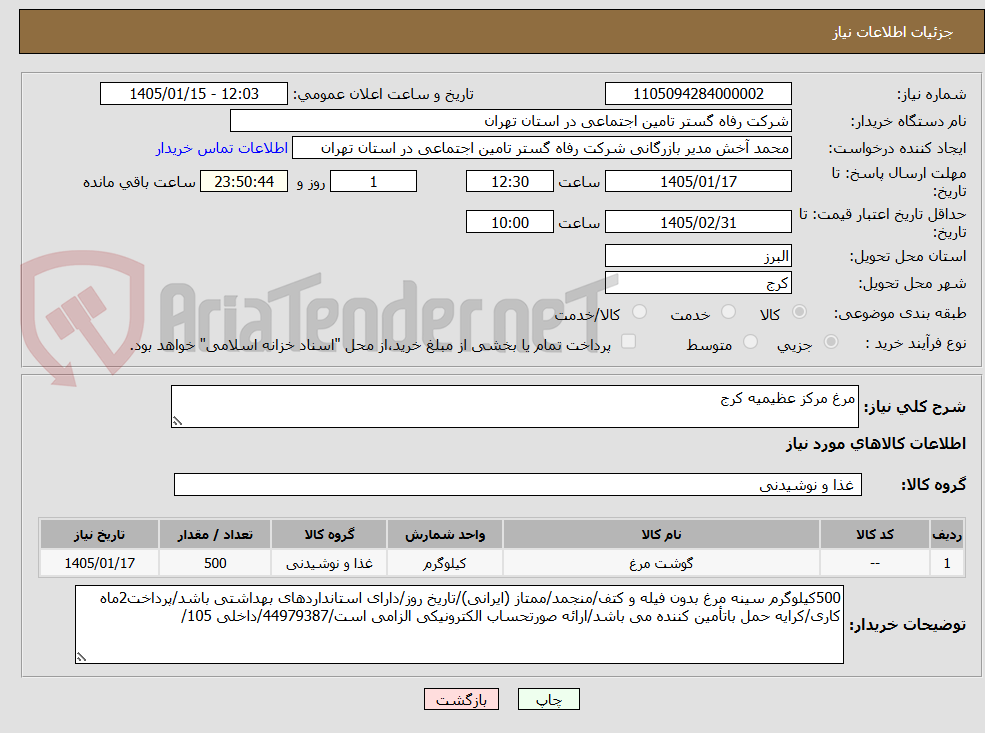Click the general description text area
Viewport: 985px width, 733px height.
514,406
